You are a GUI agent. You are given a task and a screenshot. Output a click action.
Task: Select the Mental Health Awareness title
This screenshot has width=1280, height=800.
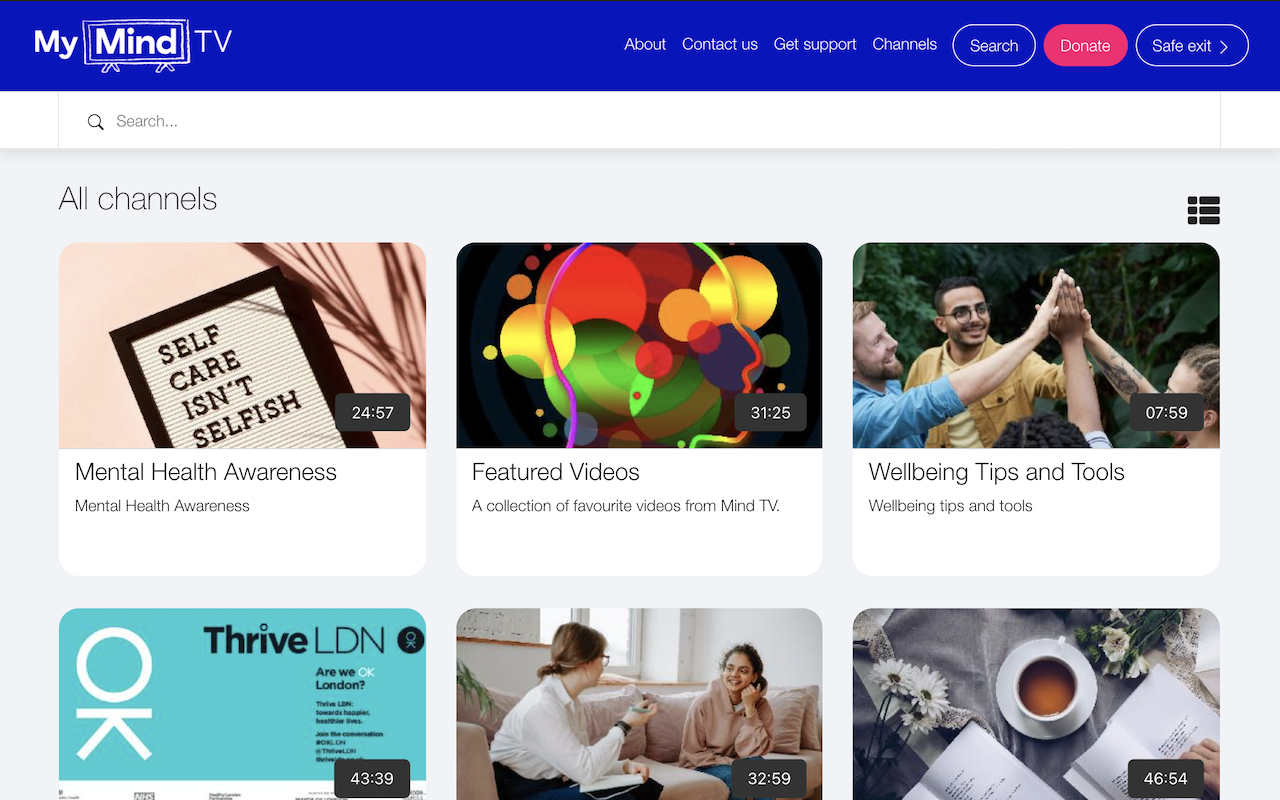(x=206, y=472)
